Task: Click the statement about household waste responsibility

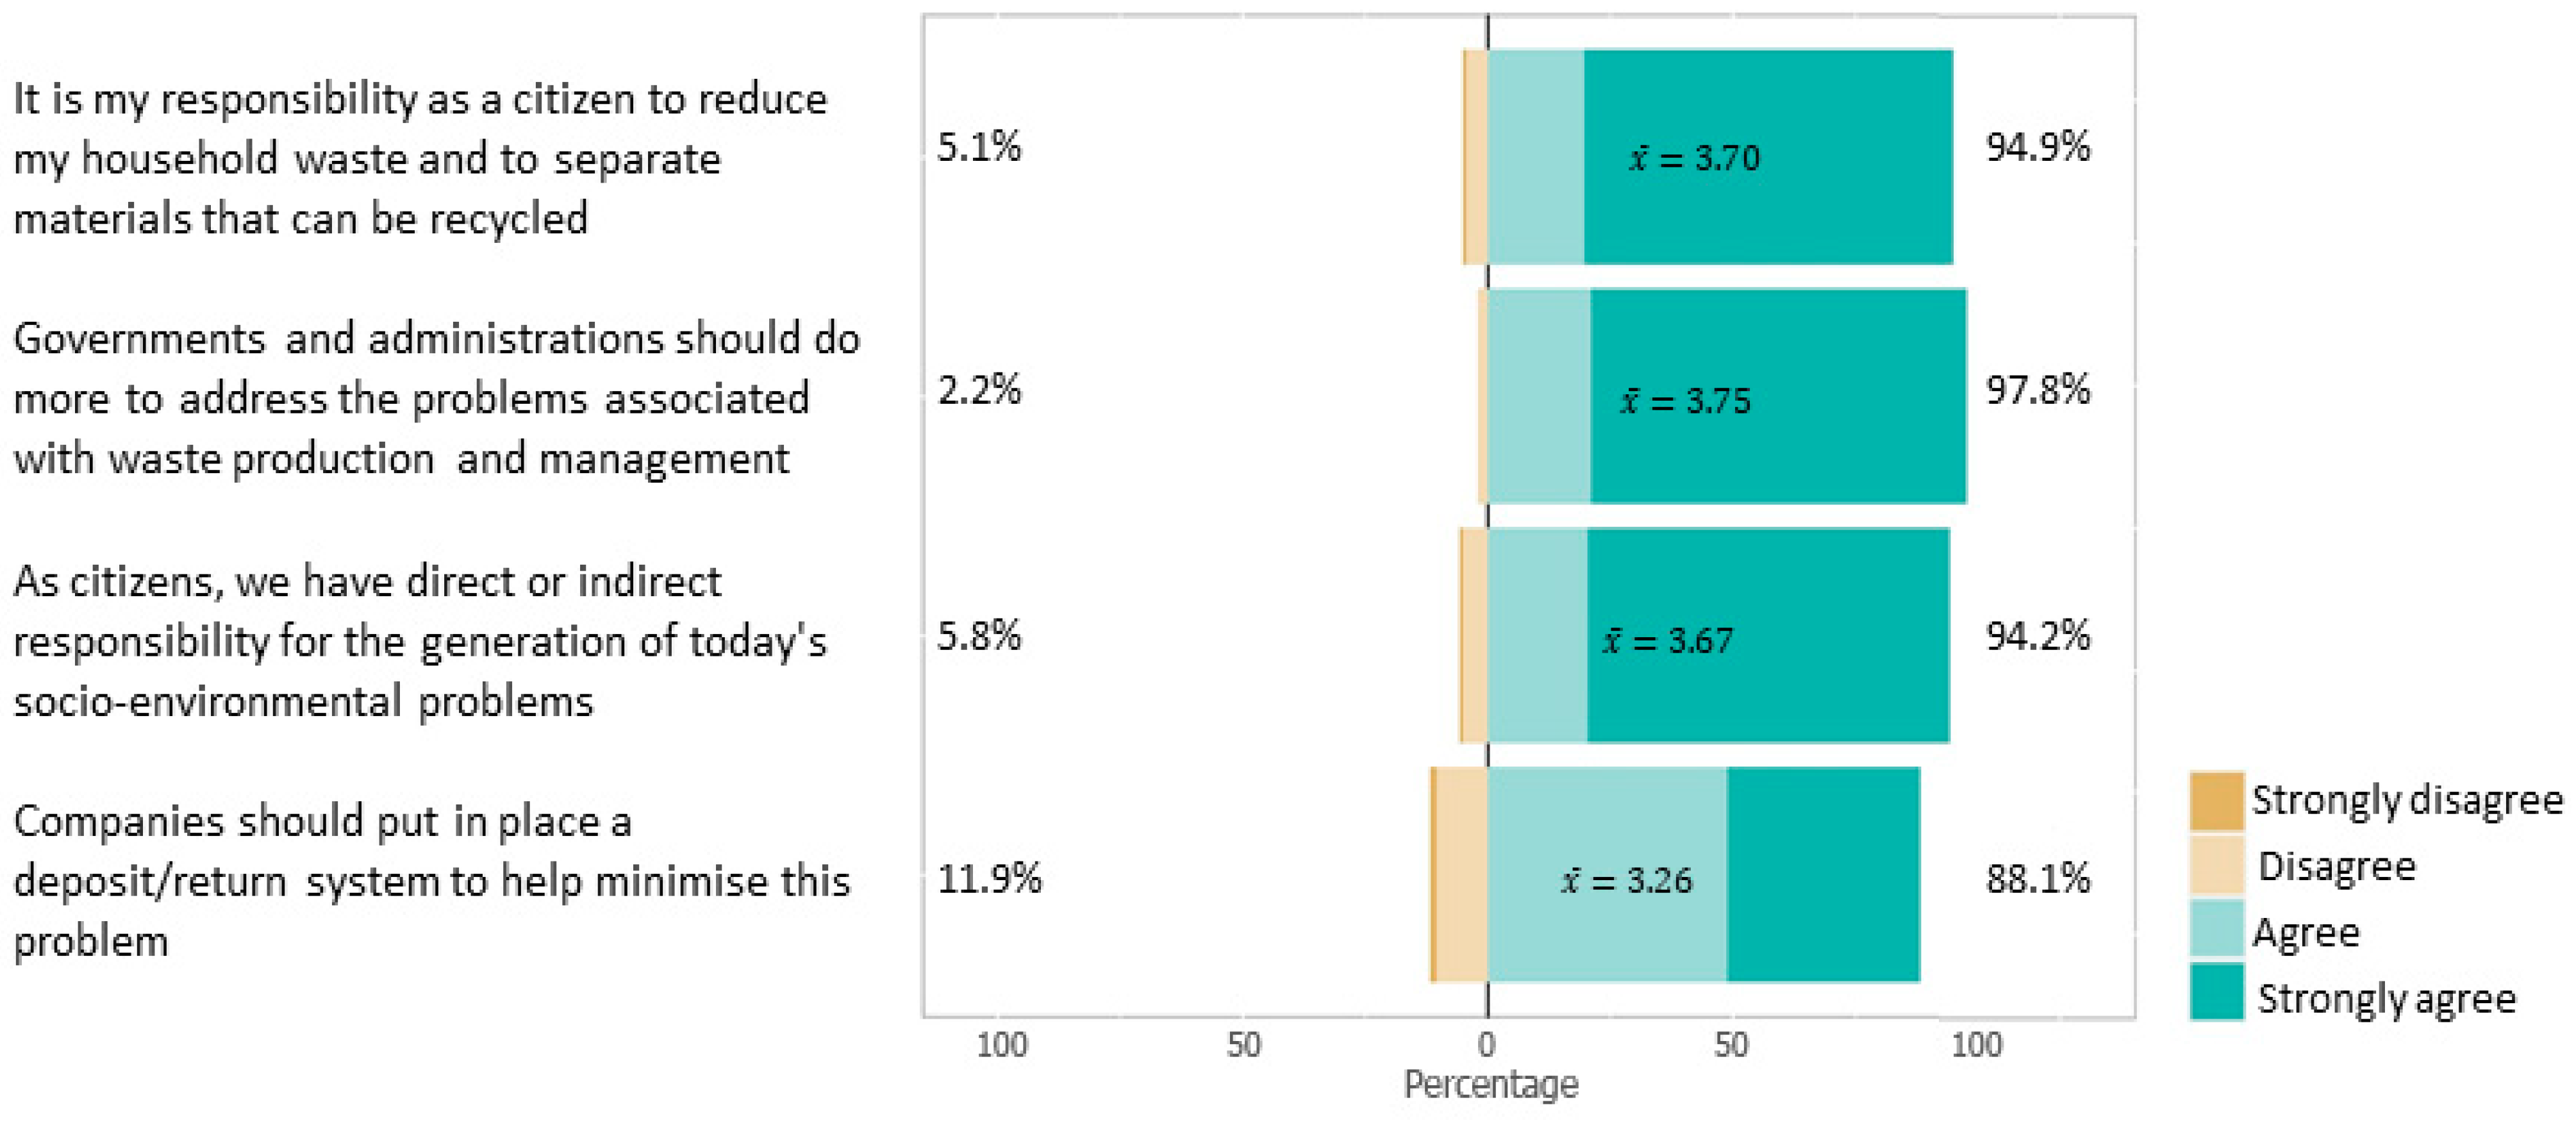Action: (420, 158)
